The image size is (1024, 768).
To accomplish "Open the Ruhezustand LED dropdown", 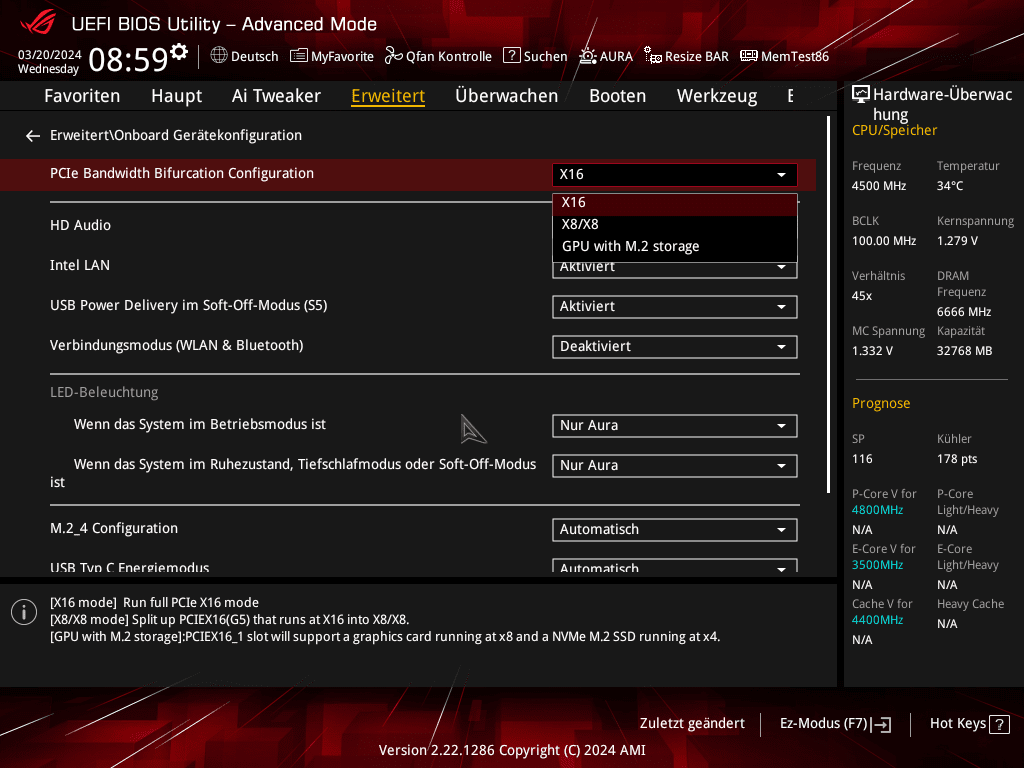I will (x=675, y=466).
